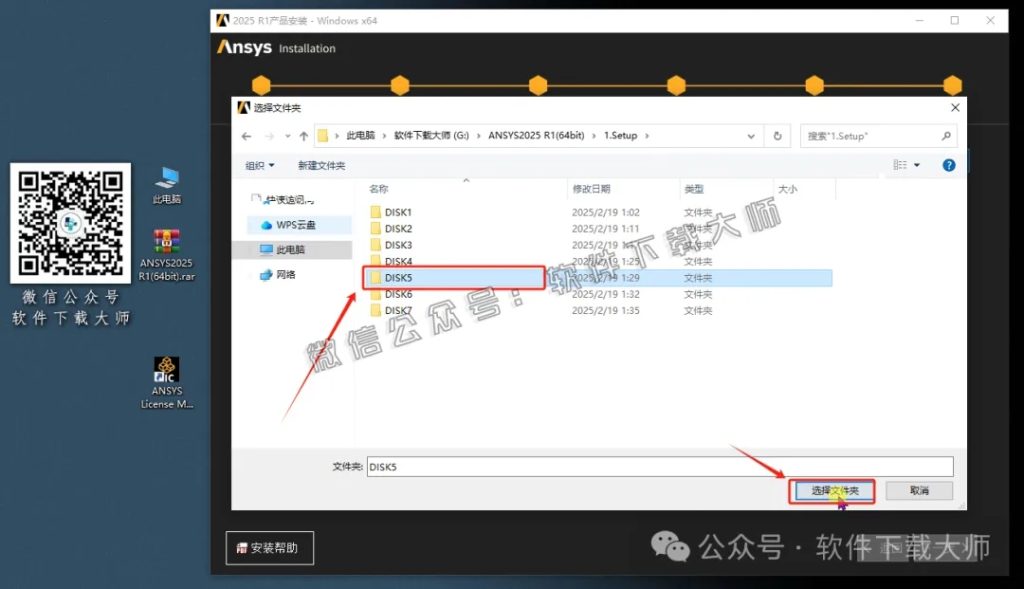1024x589 pixels.
Task: Confirm with the 选择文件夹 button
Action: click(x=833, y=491)
